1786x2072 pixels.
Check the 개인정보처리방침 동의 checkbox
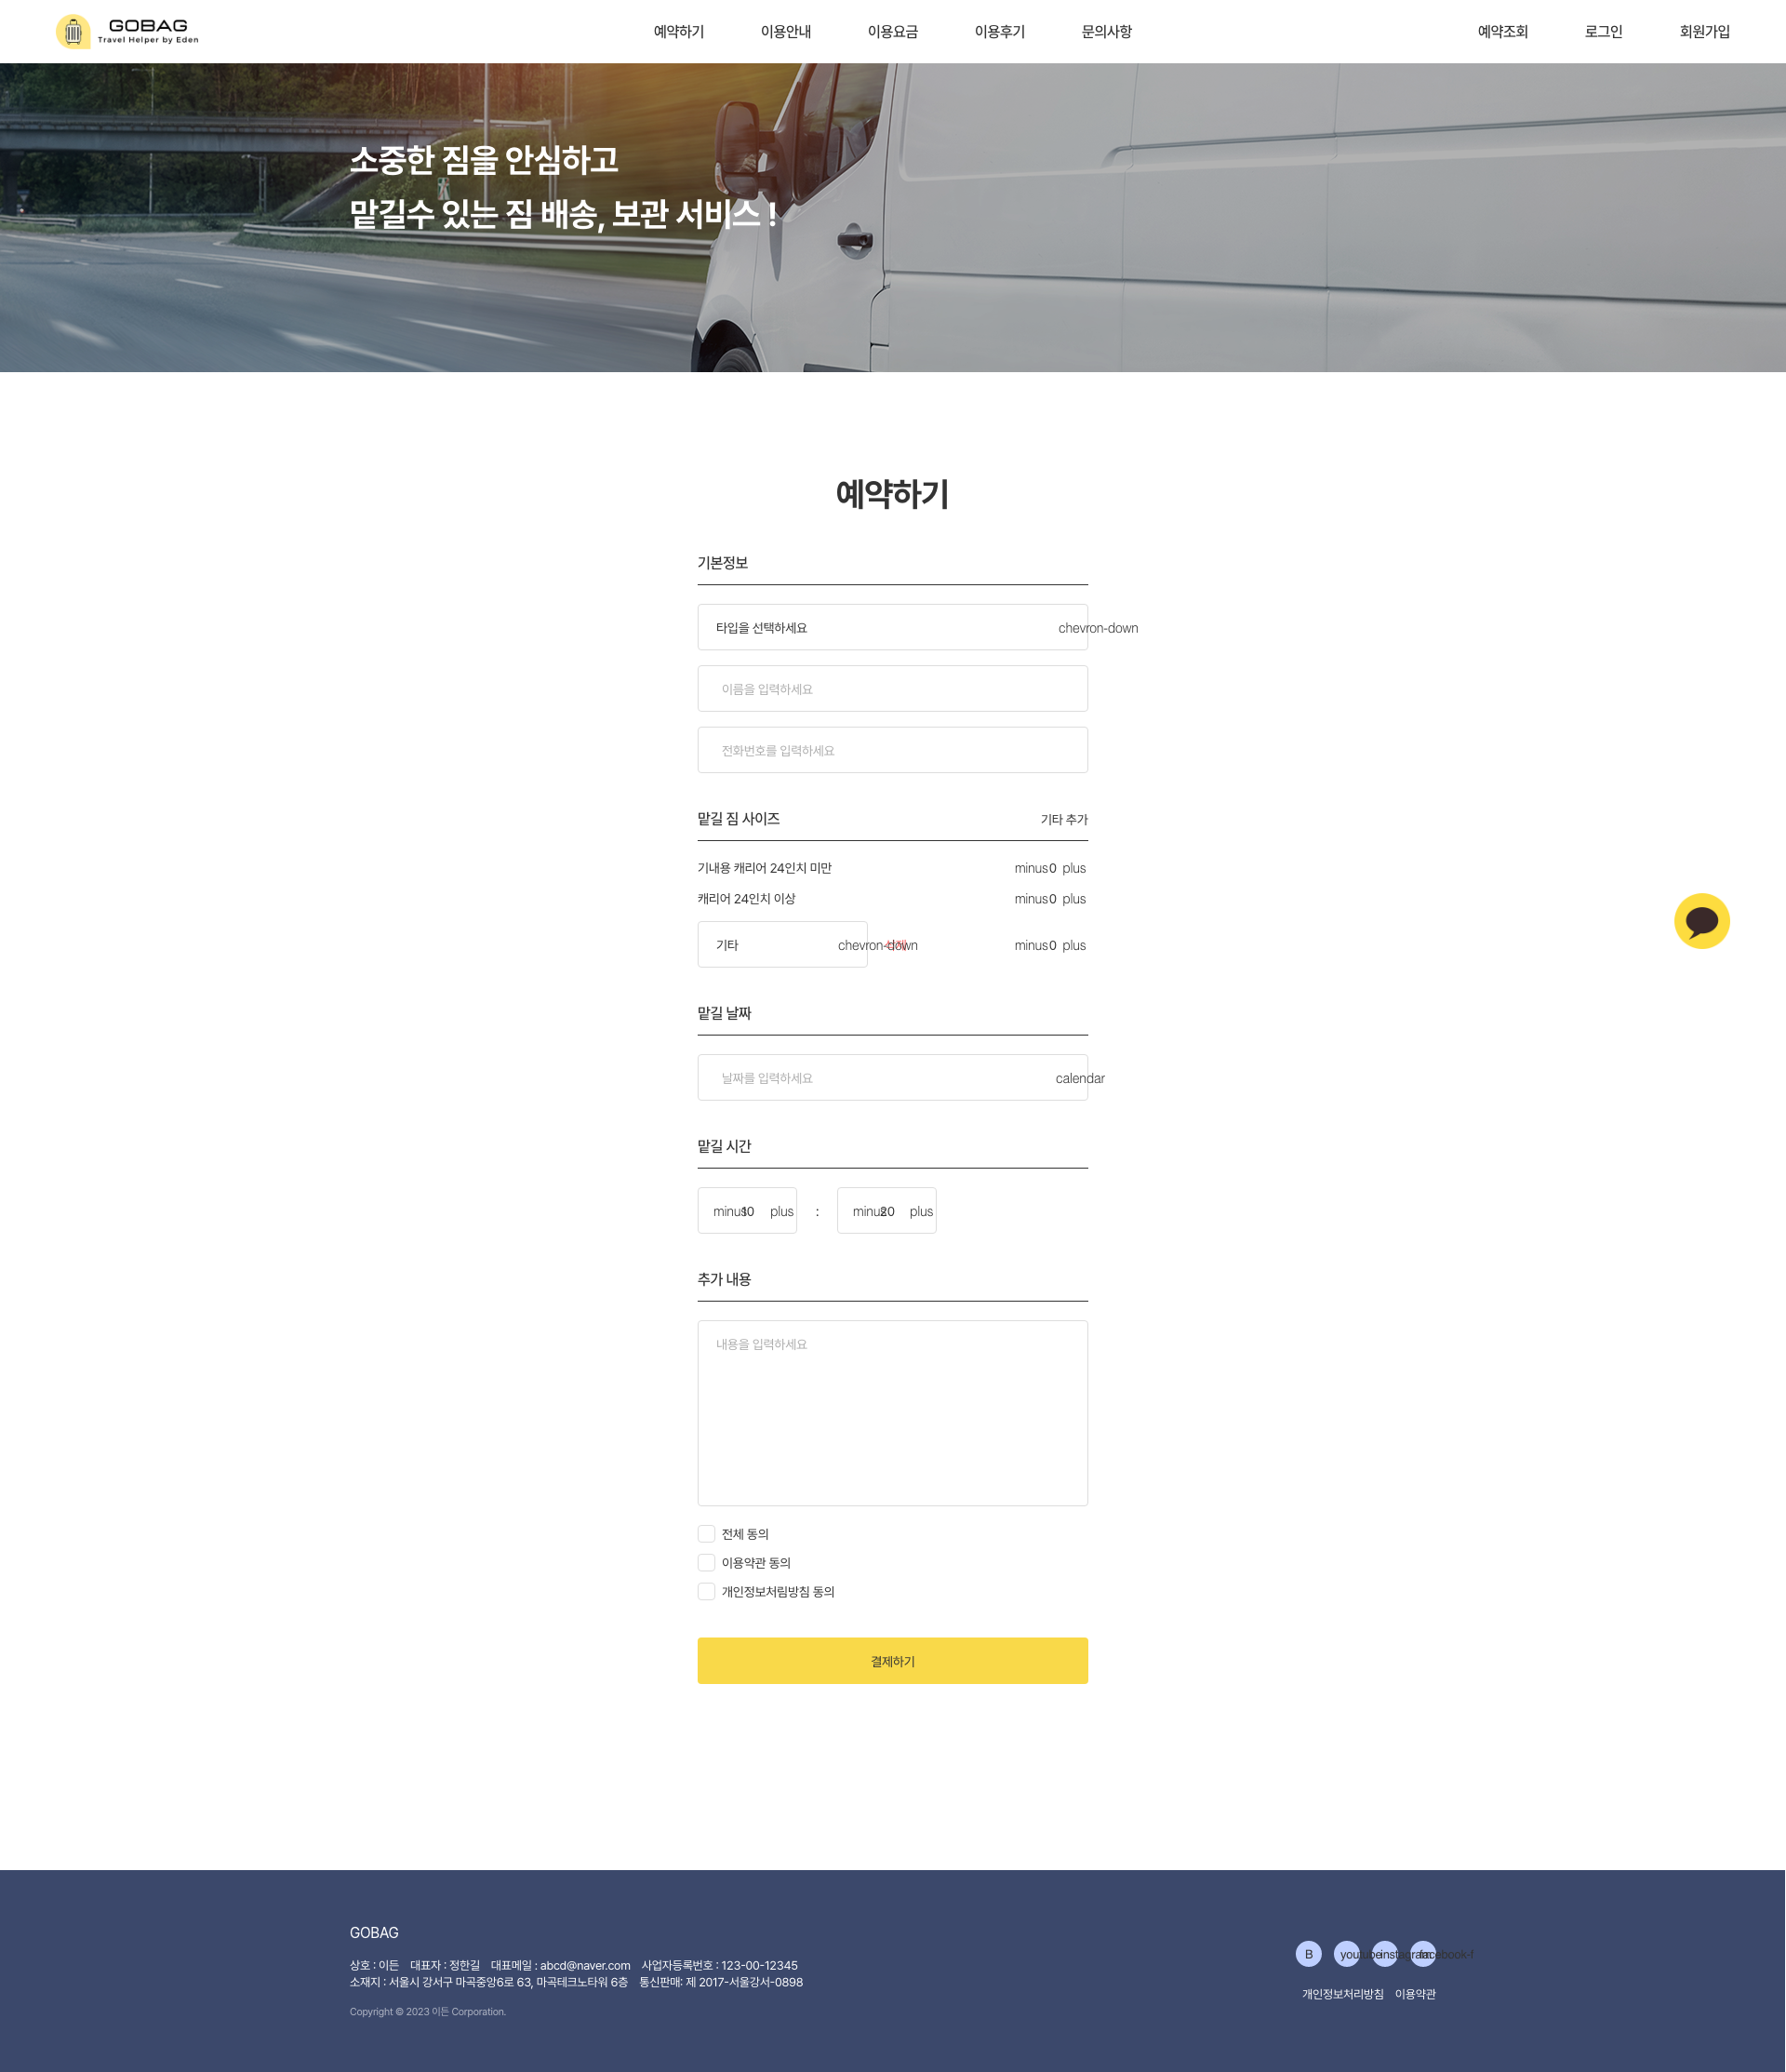point(706,1592)
